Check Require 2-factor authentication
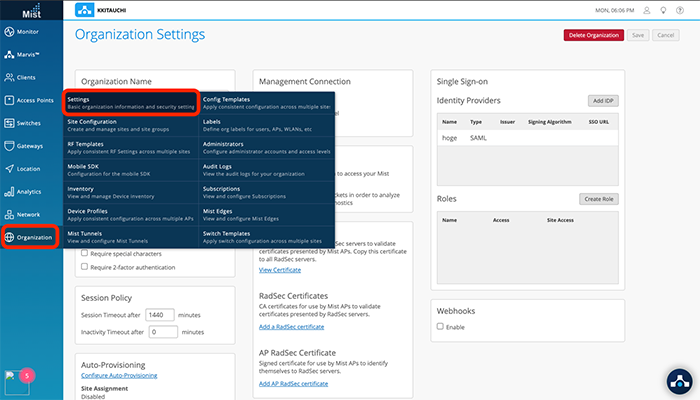 tap(84, 267)
